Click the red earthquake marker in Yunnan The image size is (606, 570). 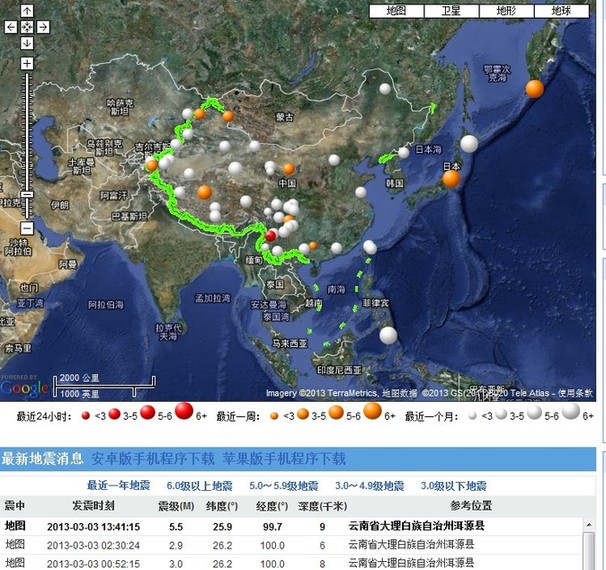point(271,236)
